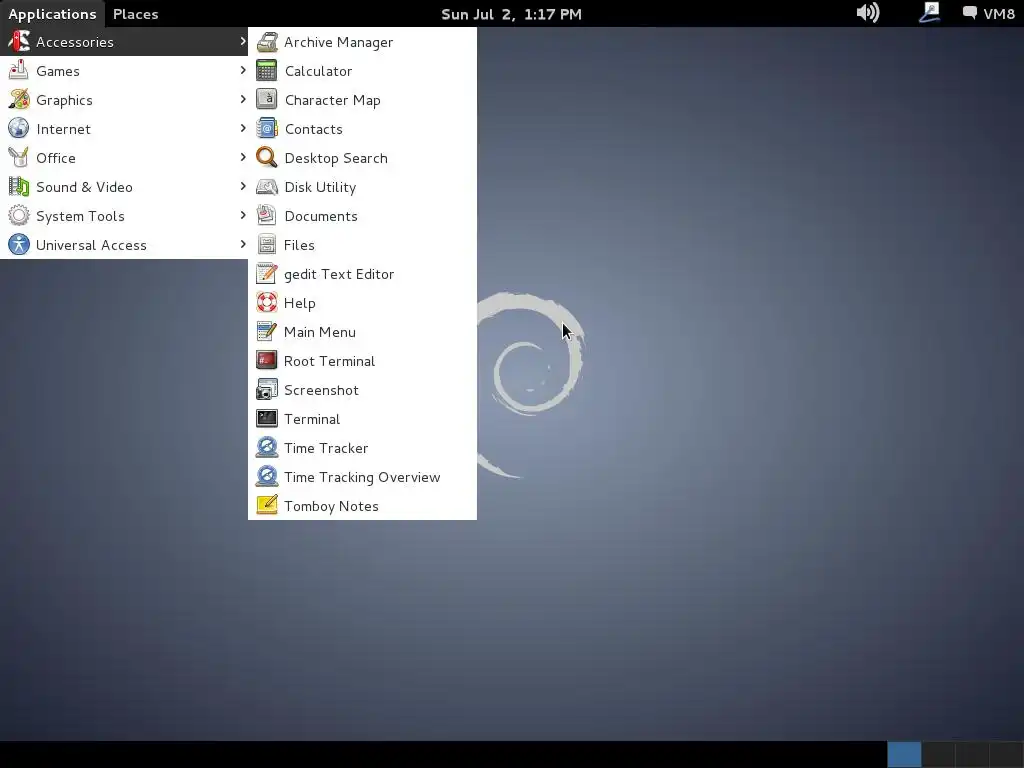Launch Calculator from its label
This screenshot has height=768, width=1024.
[x=319, y=71]
